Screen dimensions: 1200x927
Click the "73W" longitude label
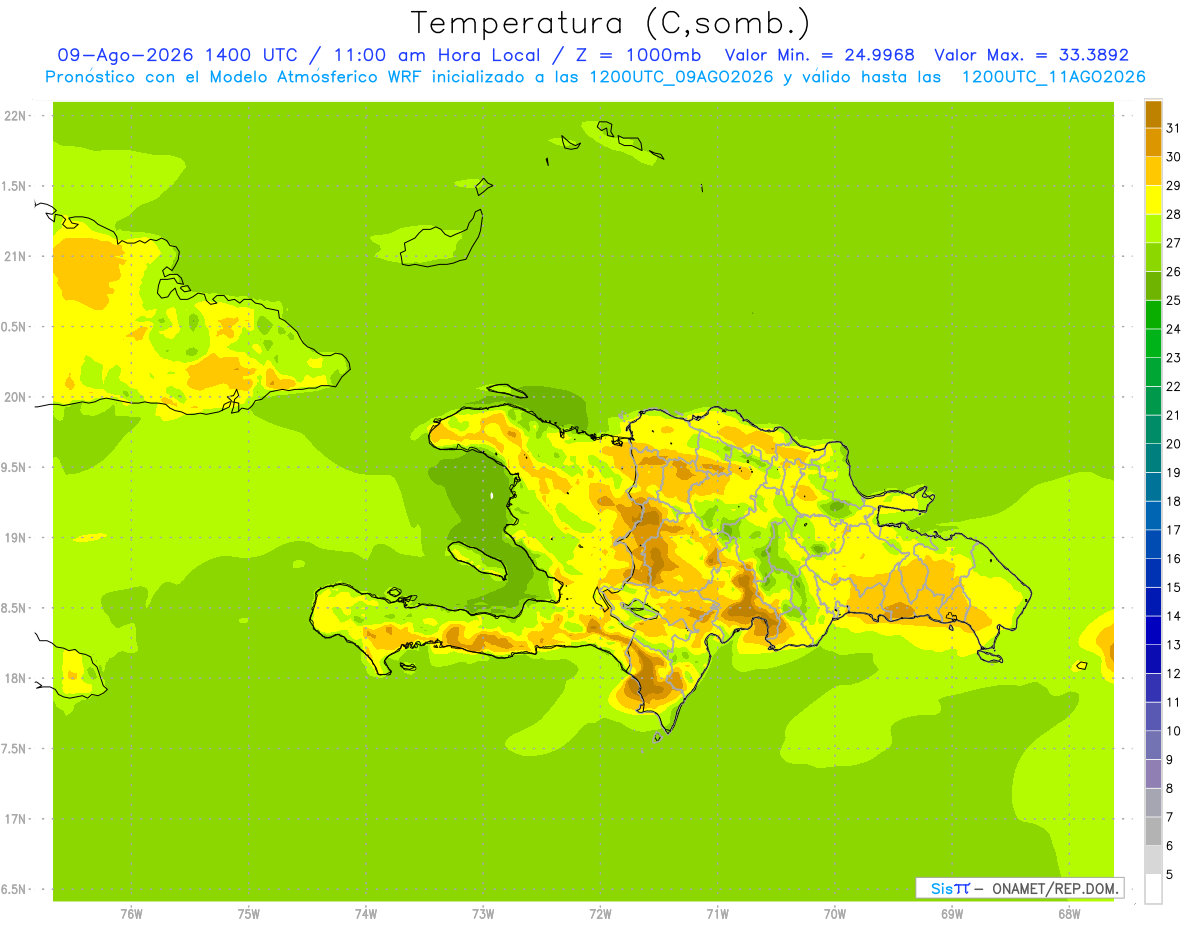[483, 914]
